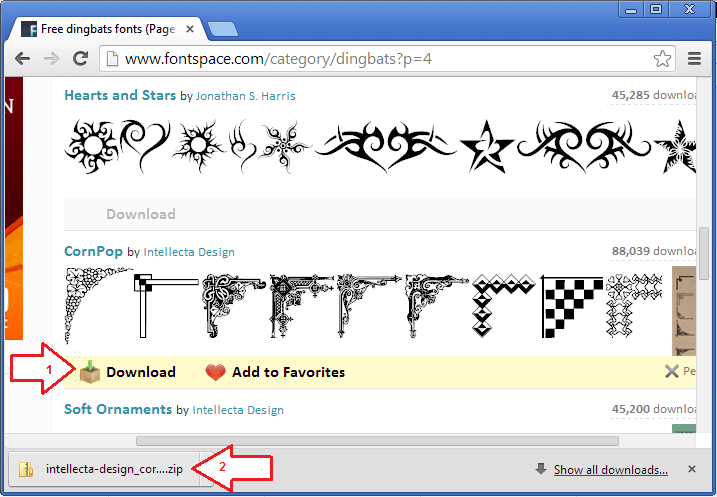Reload the page with the refresh icon
This screenshot has width=717, height=497.
coord(81,59)
